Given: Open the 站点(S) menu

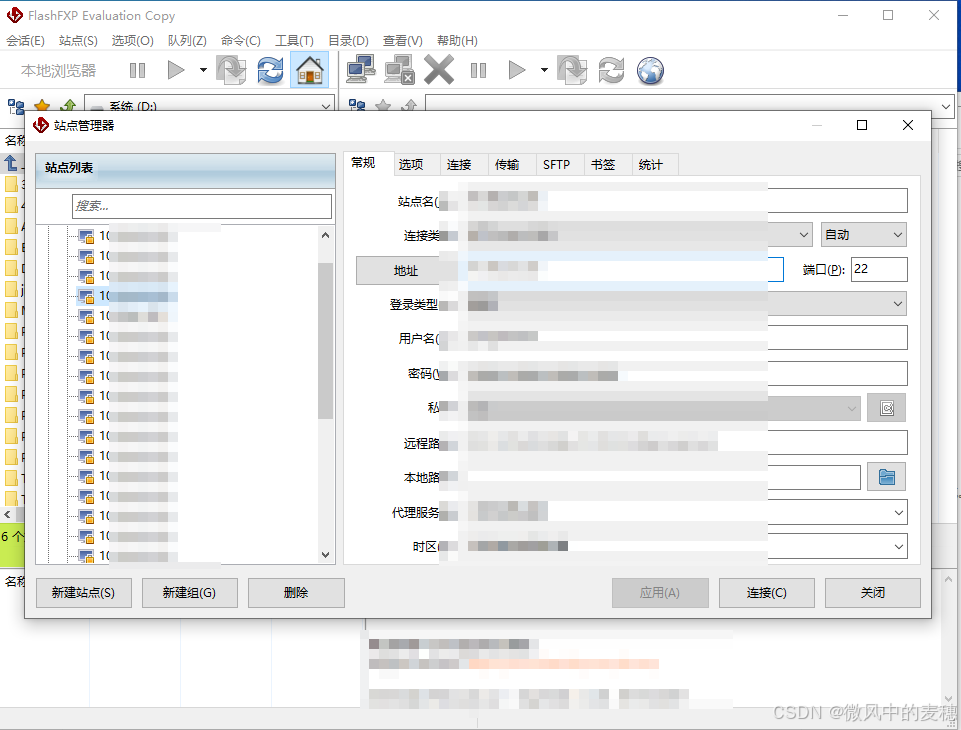Looking at the screenshot, I should pyautogui.click(x=78, y=40).
